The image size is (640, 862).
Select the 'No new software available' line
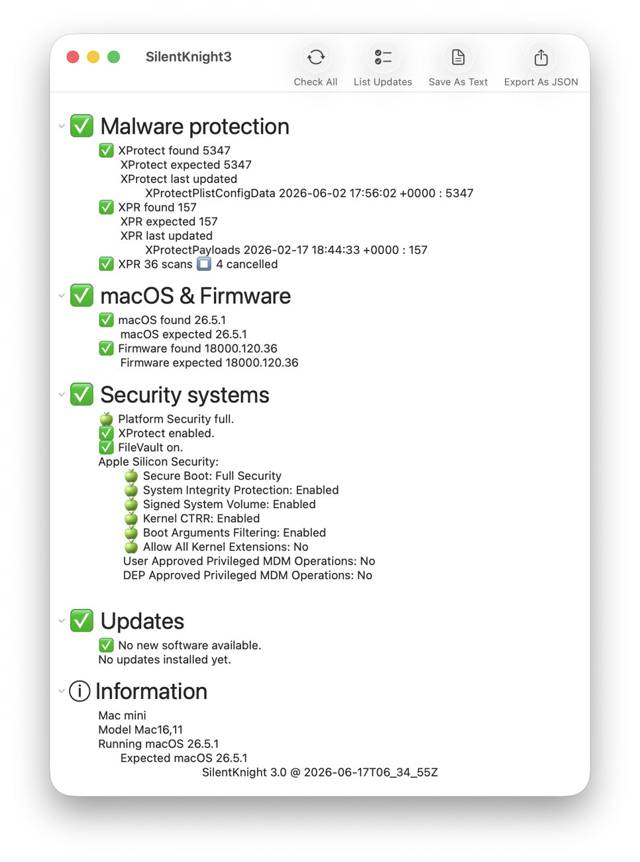click(x=180, y=645)
